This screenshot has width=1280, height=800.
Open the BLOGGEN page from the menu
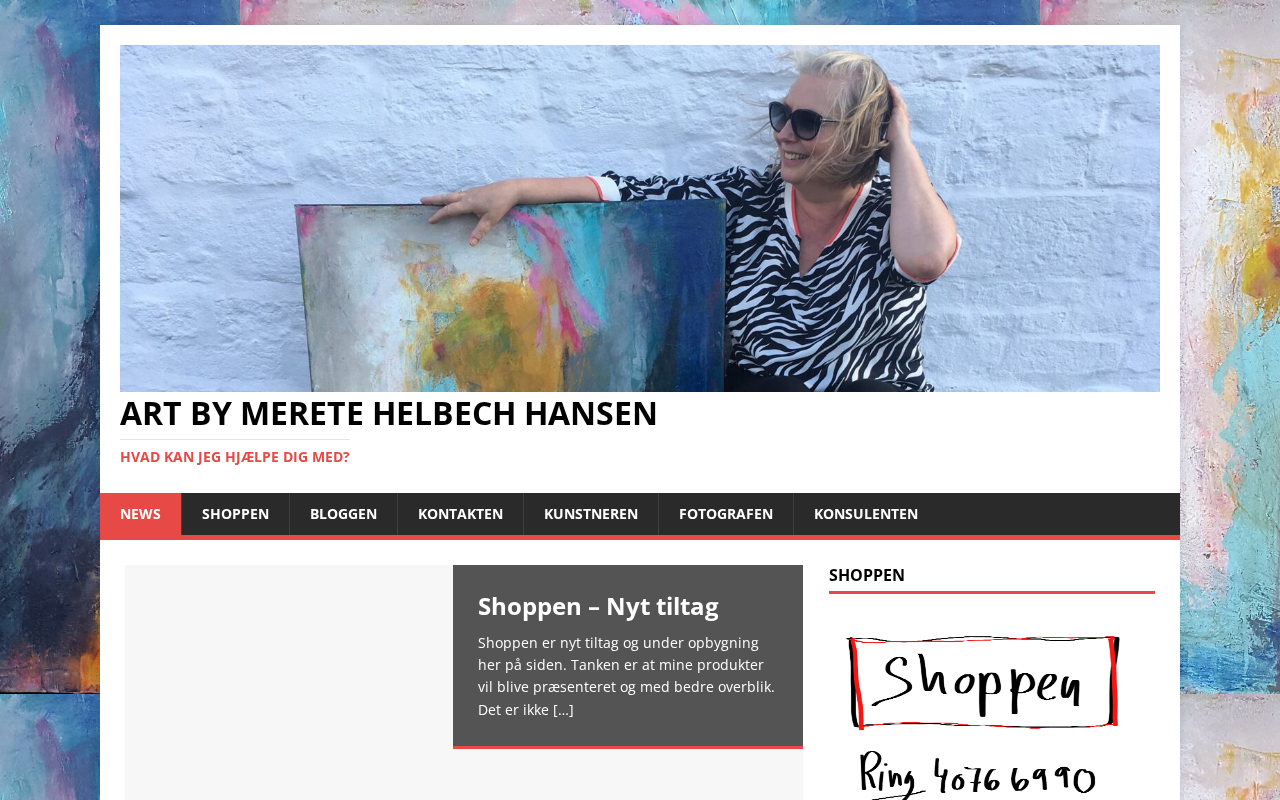343,514
